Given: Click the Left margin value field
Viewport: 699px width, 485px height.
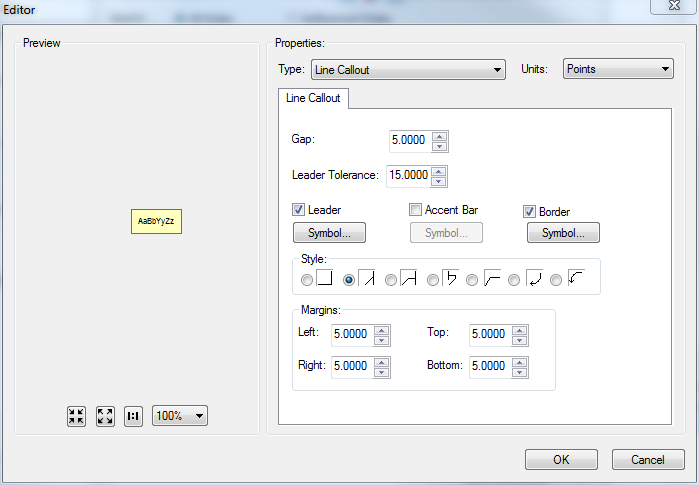Looking at the screenshot, I should tap(352, 335).
